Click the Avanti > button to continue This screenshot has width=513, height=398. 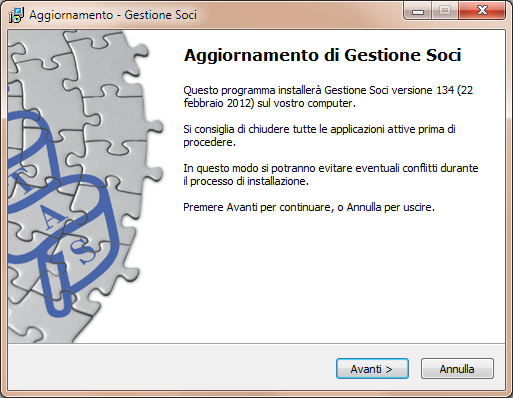[372, 369]
